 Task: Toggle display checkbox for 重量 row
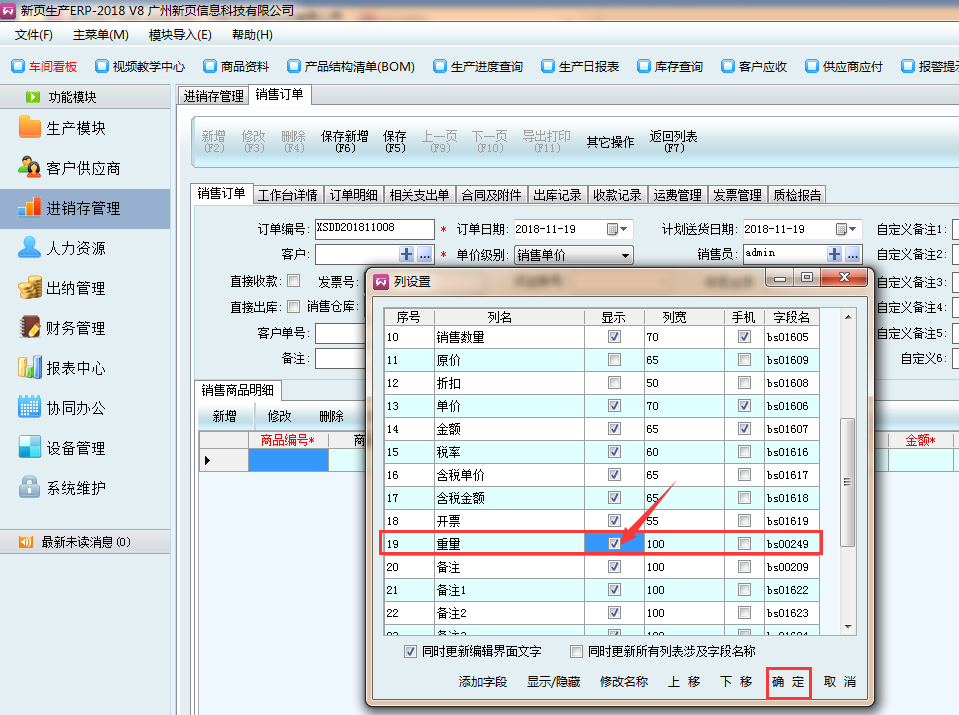pos(614,543)
